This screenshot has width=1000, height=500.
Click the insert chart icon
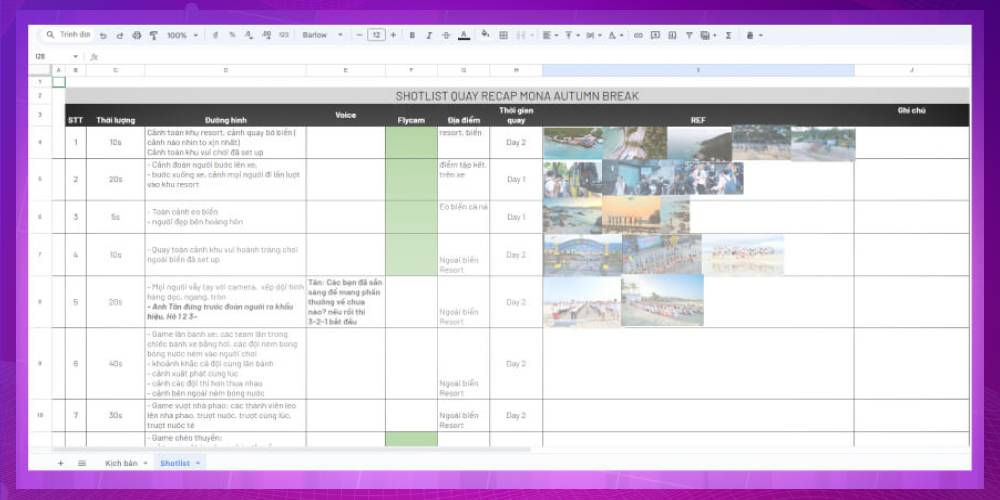(672, 35)
